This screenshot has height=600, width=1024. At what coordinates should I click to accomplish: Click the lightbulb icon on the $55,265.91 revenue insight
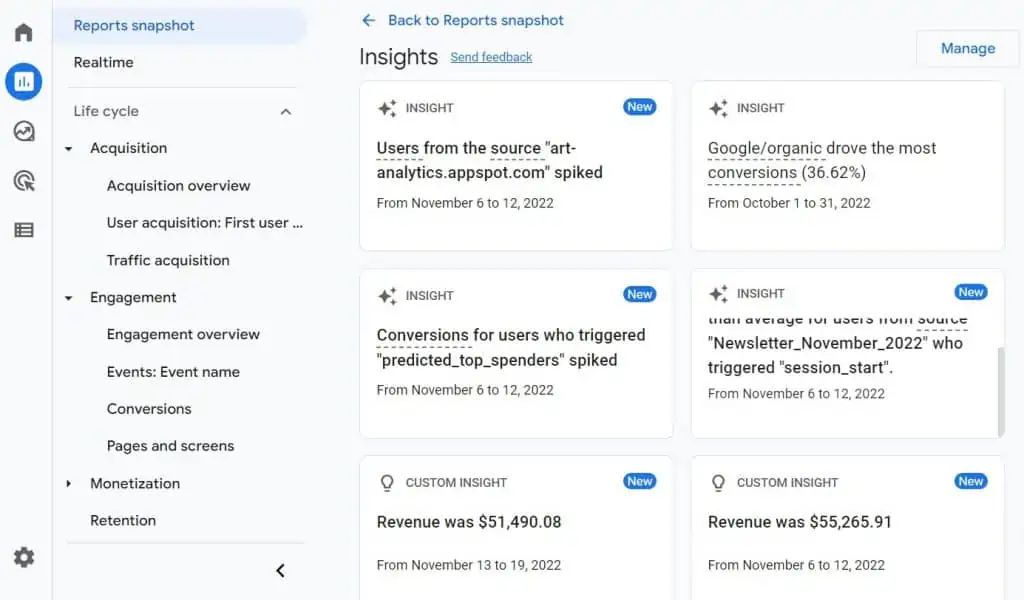pos(718,482)
